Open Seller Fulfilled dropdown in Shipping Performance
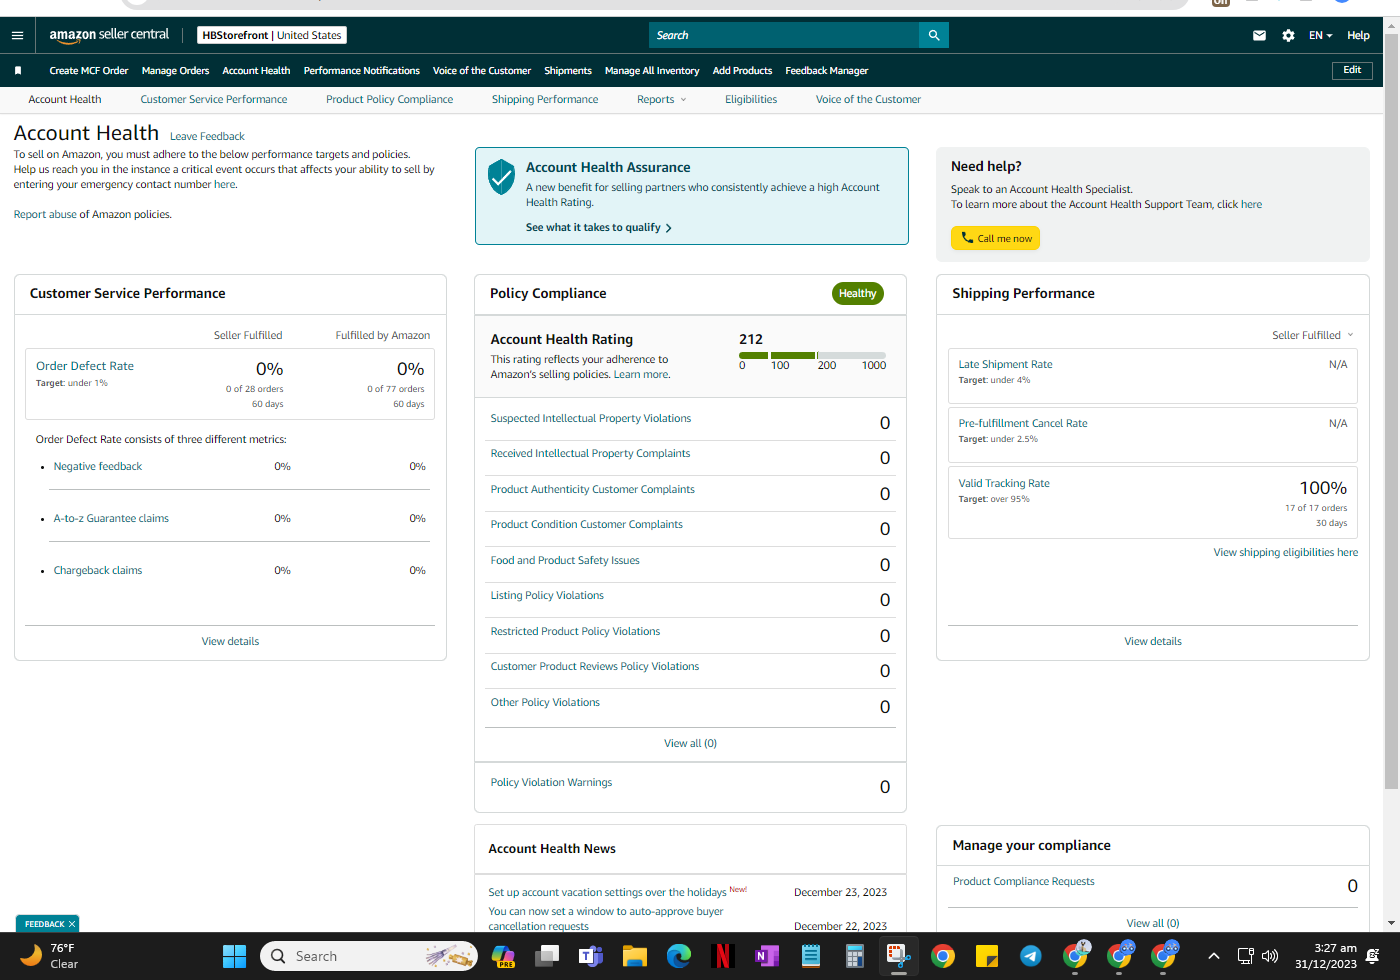The width and height of the screenshot is (1400, 980). tap(1312, 335)
